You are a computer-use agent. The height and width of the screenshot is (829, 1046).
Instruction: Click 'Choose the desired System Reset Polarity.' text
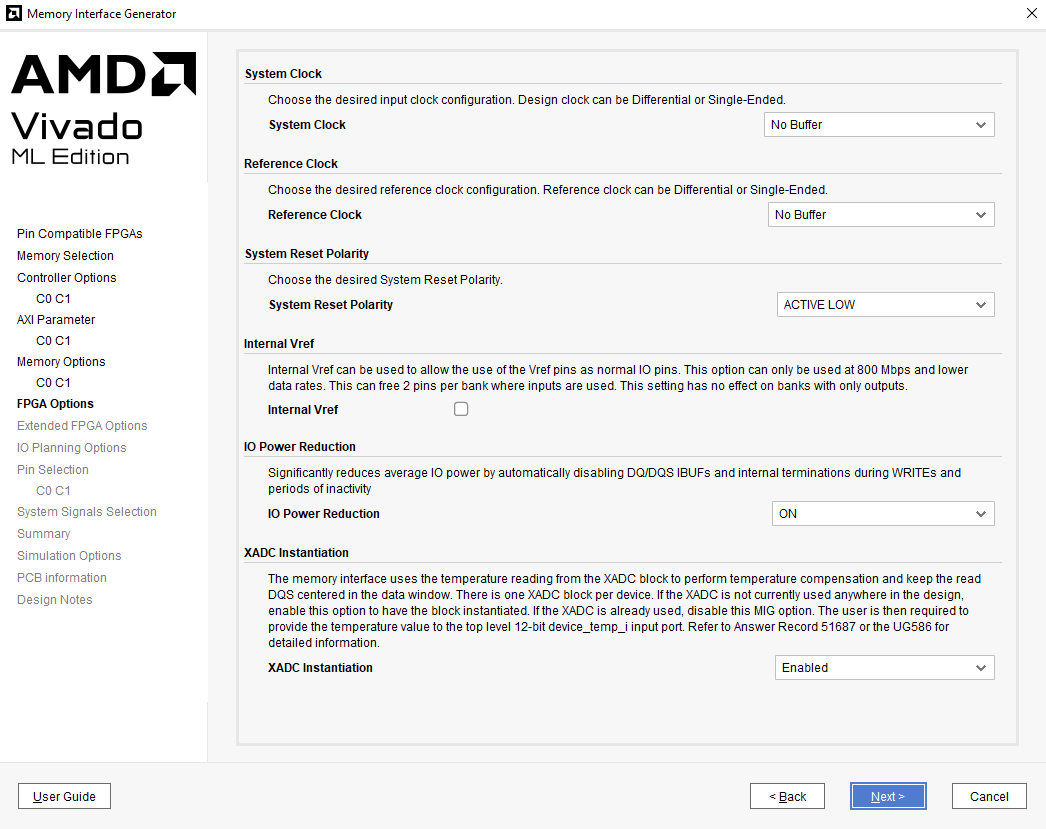click(386, 279)
